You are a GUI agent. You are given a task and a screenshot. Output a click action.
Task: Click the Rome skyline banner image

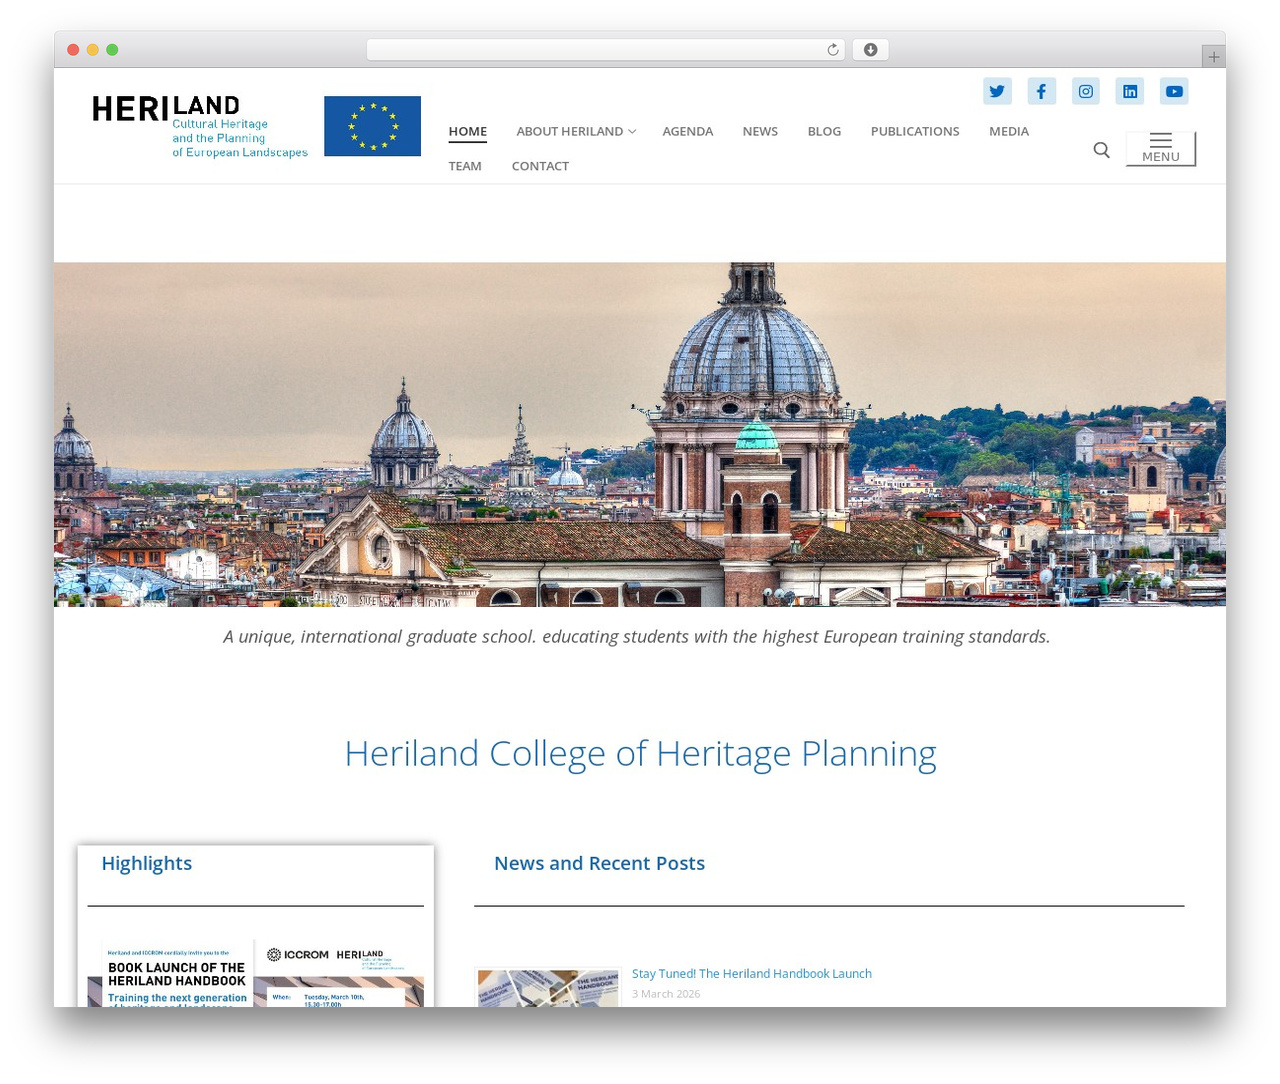pos(640,434)
